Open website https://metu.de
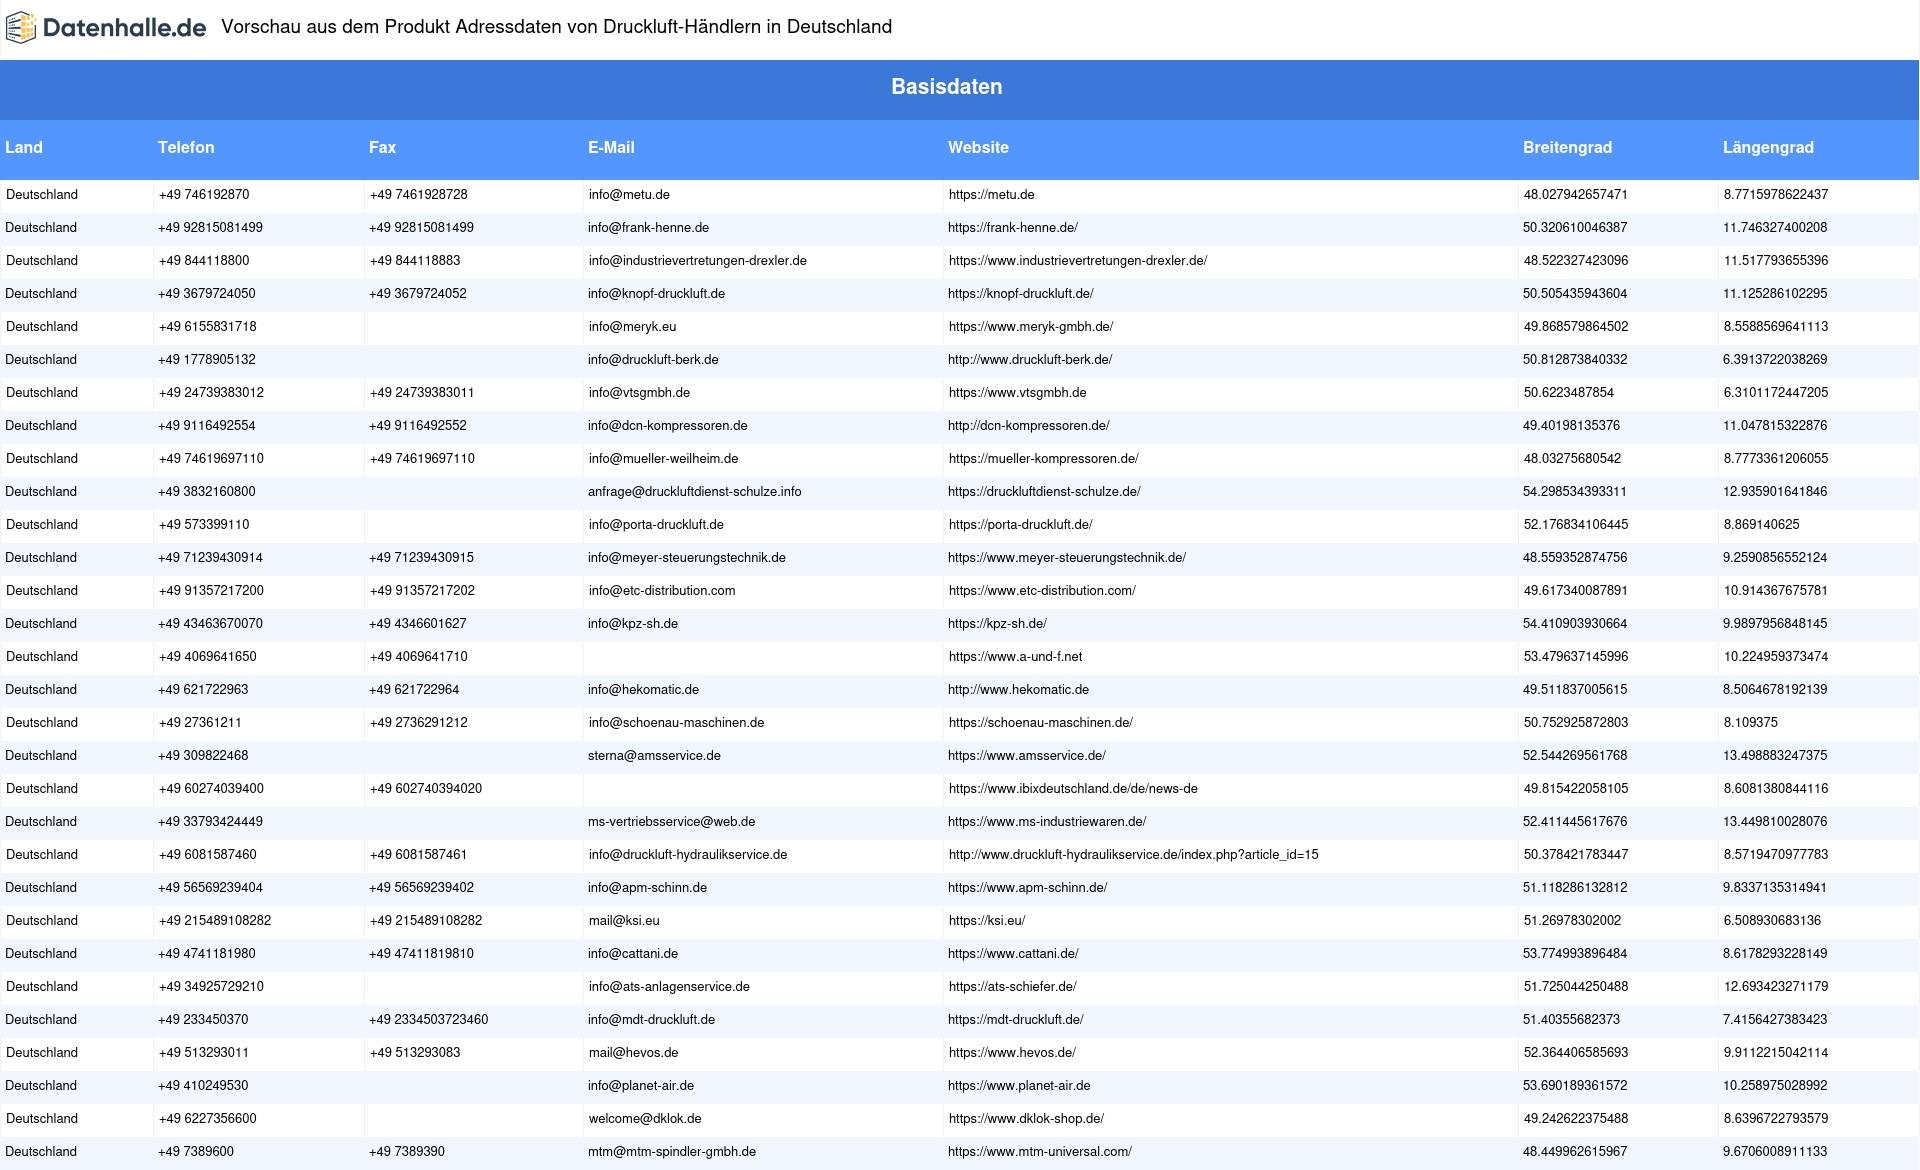 coord(991,195)
